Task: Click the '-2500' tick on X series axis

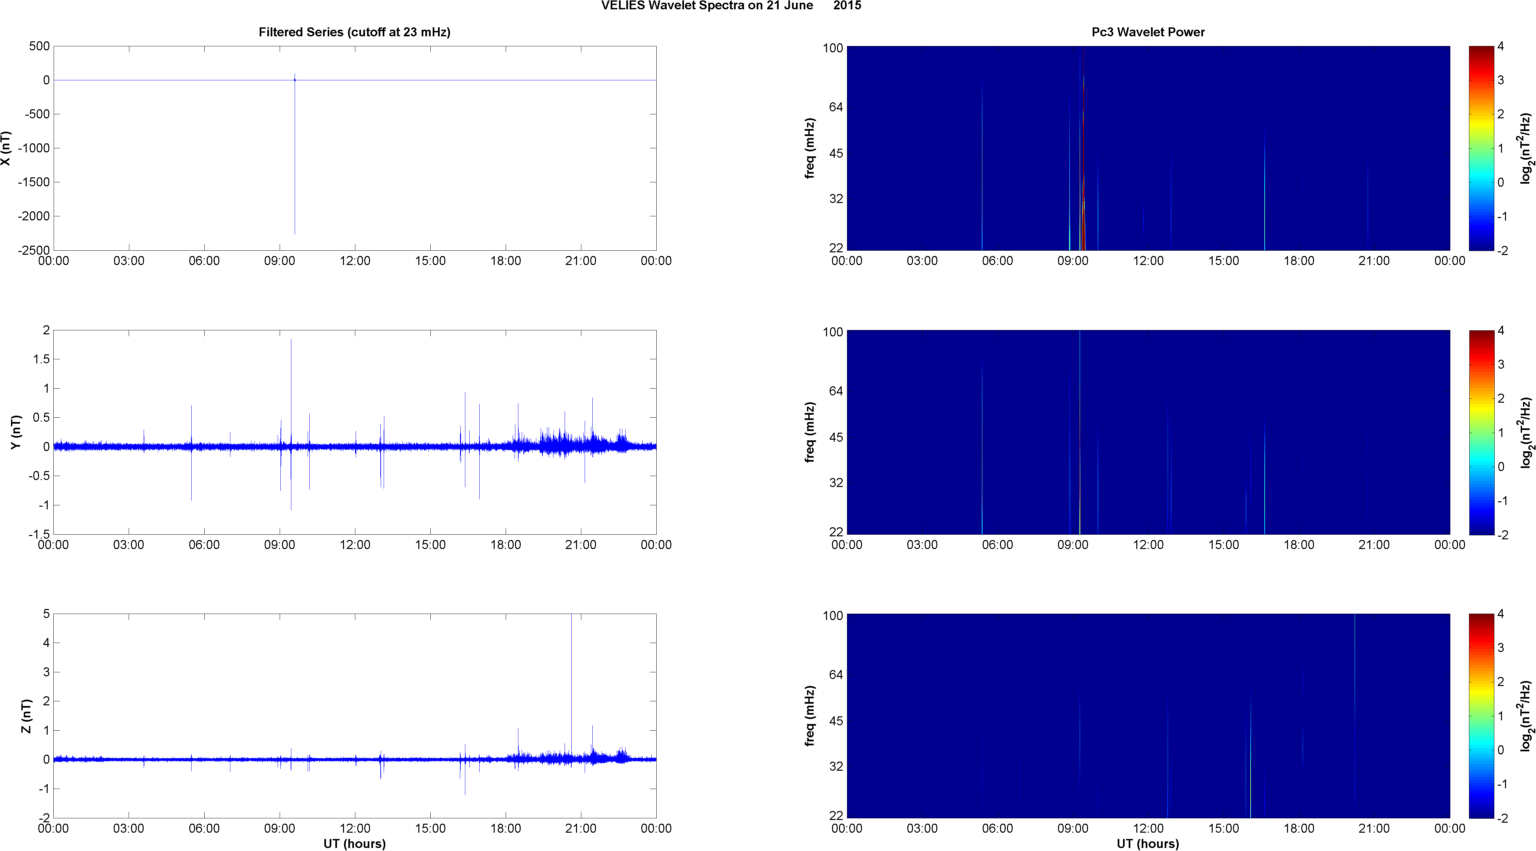Action: 32,250
